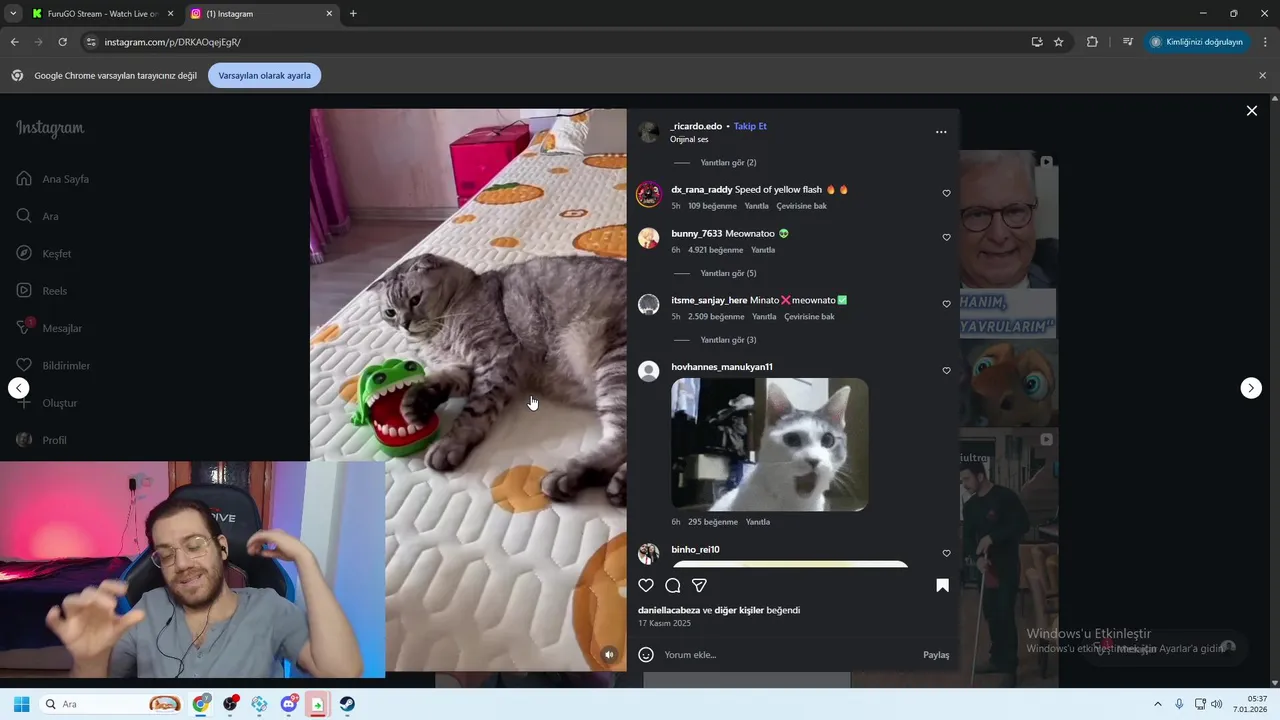The image size is (1280, 720).
Task: Open Windows Start menu
Action: point(21,704)
